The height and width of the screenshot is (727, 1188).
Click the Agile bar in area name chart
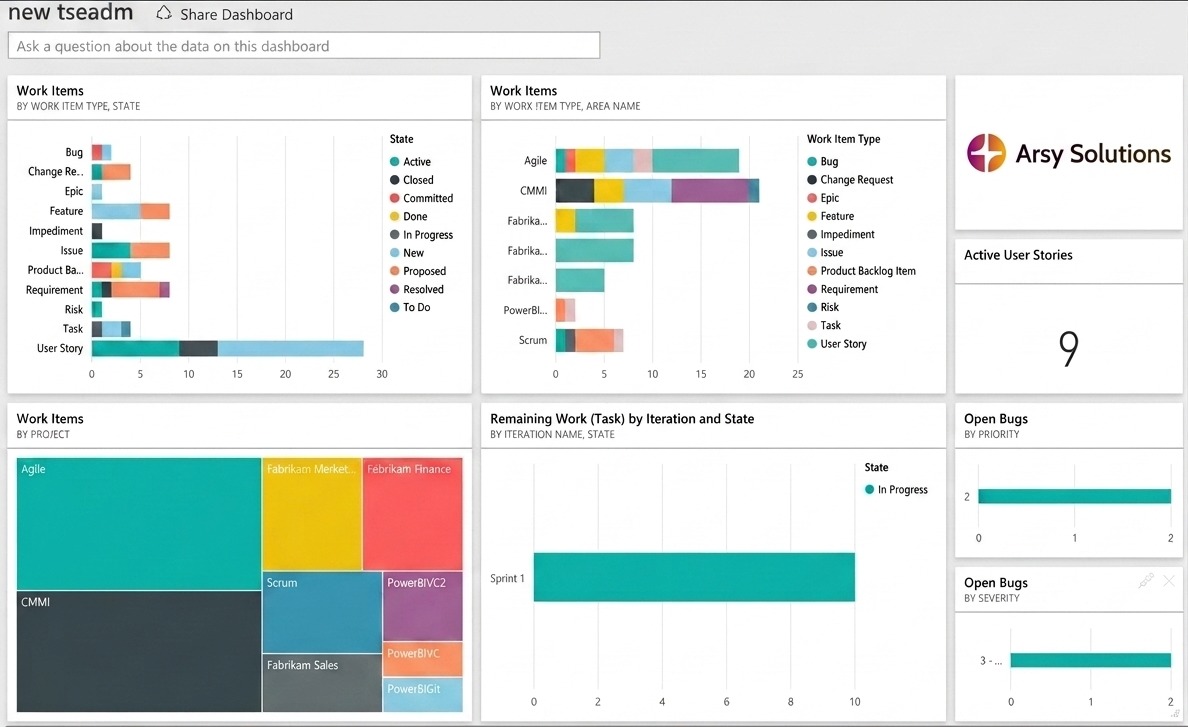click(x=647, y=161)
